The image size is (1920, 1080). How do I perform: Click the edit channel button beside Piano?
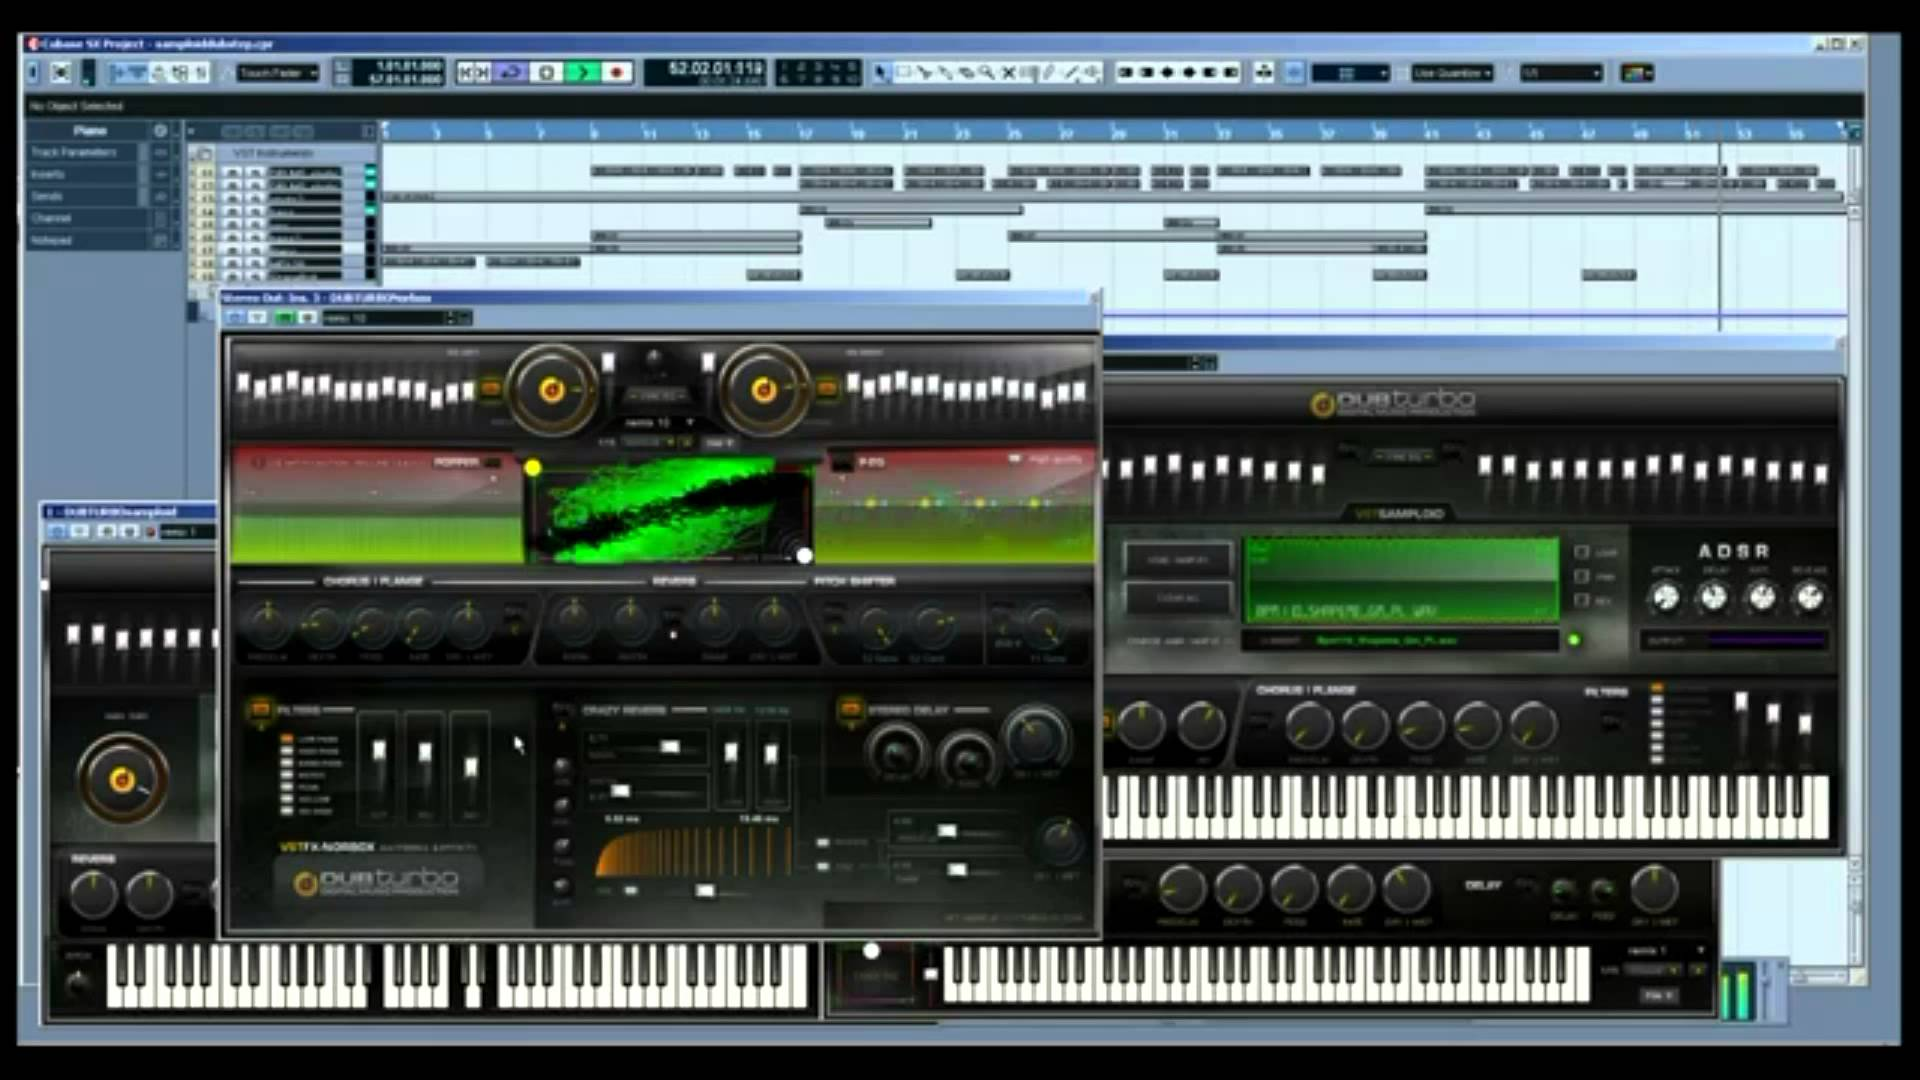(x=160, y=130)
